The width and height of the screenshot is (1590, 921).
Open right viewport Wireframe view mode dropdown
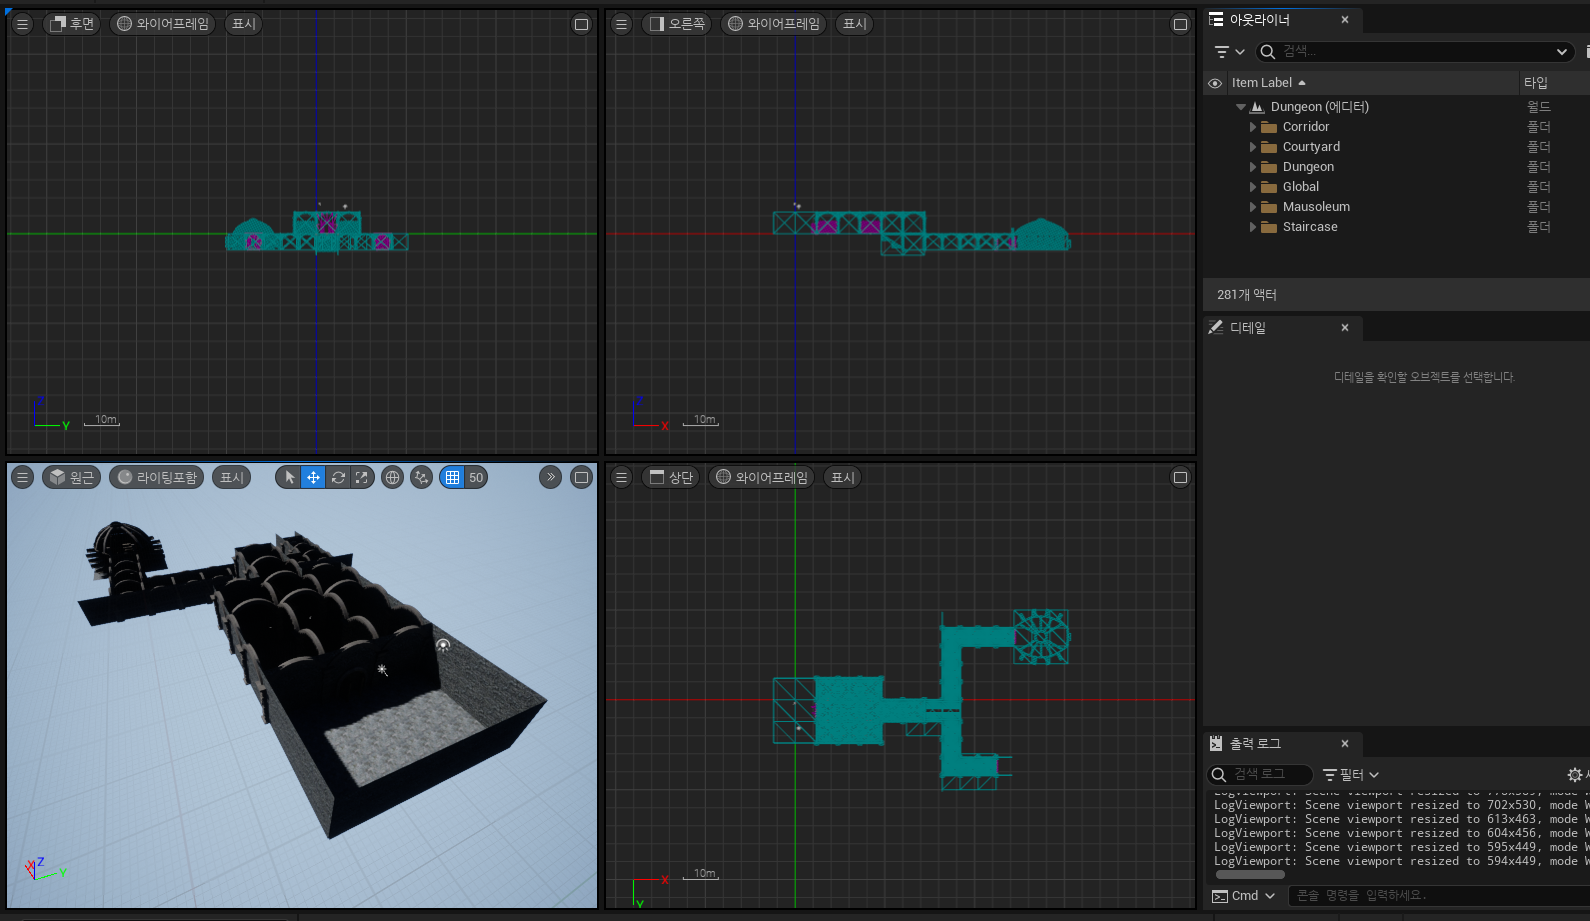[774, 24]
